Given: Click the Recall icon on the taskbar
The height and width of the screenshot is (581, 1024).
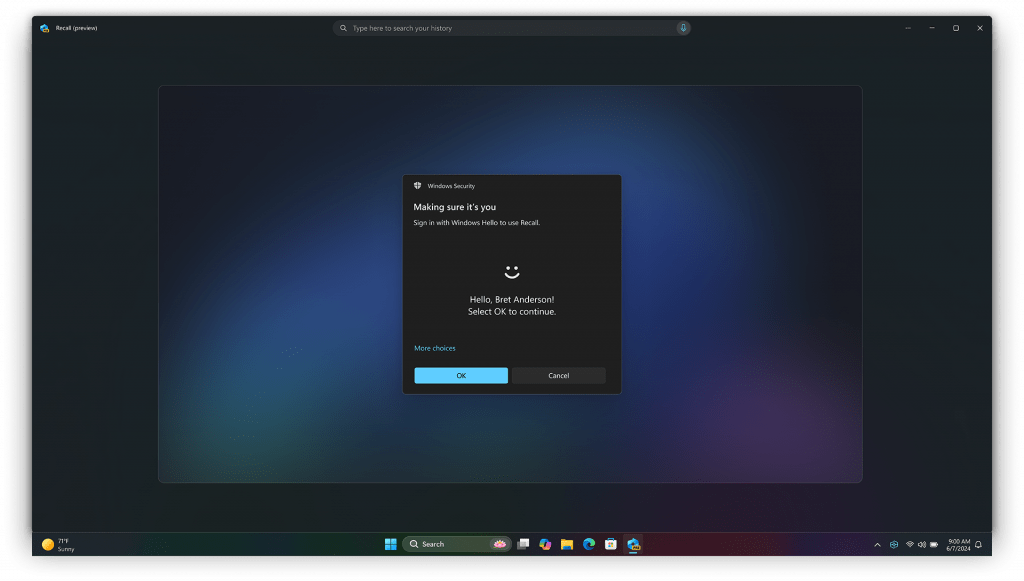Looking at the screenshot, I should pos(633,544).
